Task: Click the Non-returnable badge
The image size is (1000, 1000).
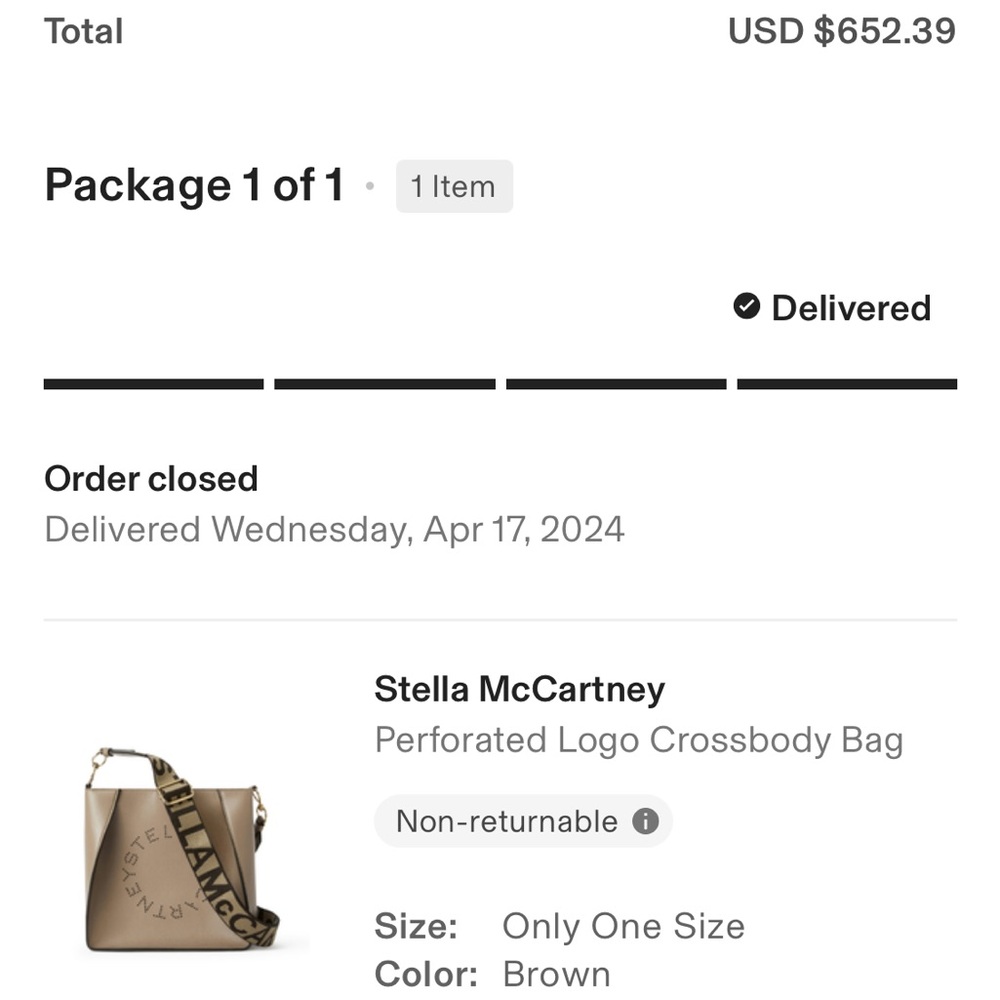Action: [523, 821]
